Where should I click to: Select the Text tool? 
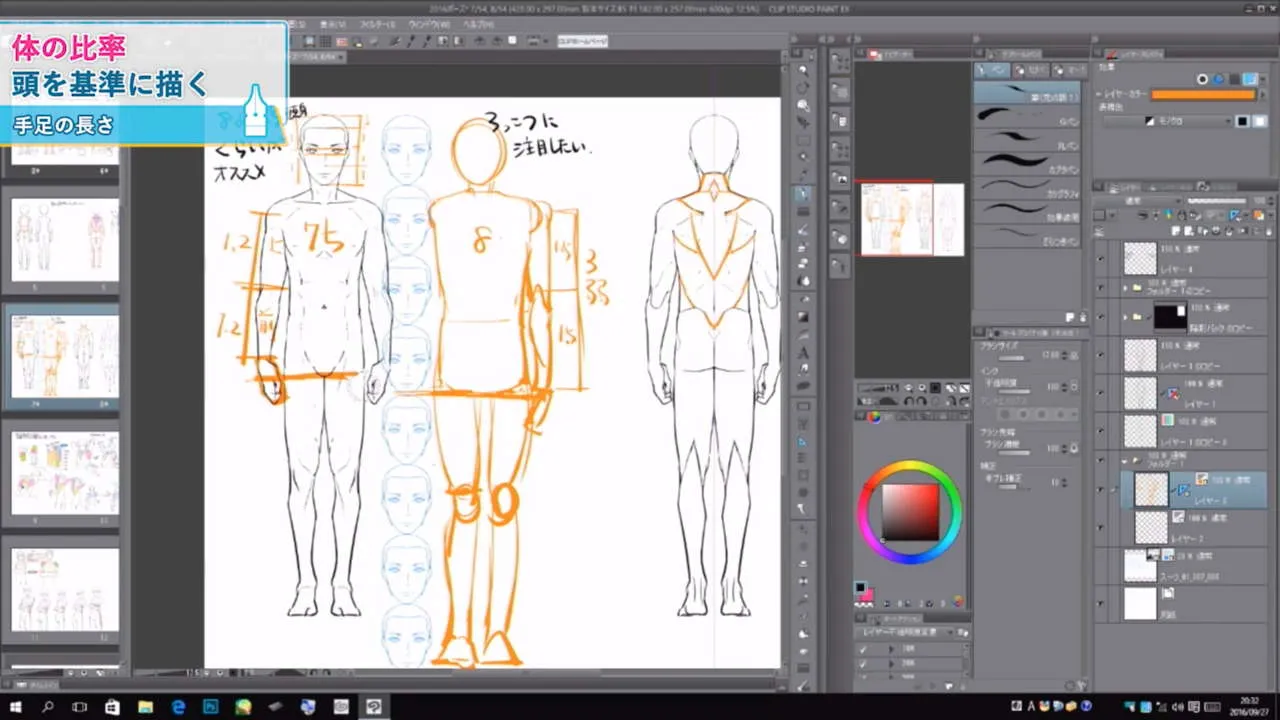point(804,349)
